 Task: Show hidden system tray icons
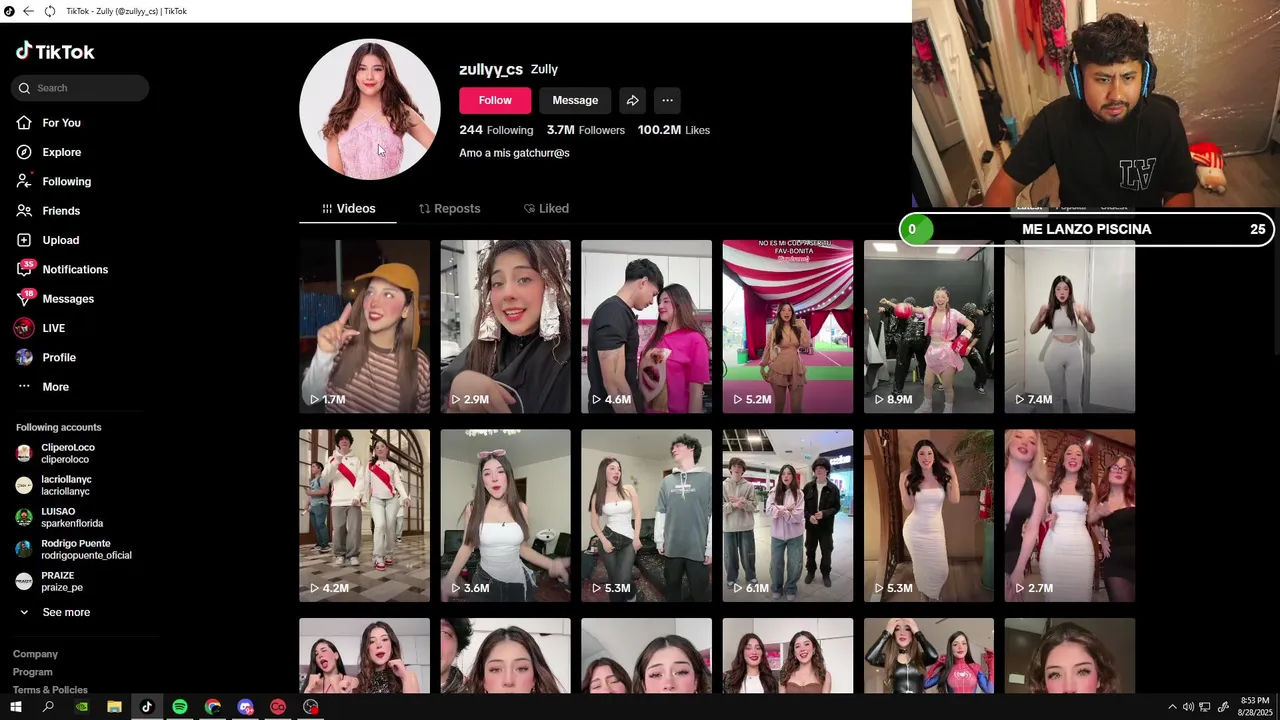(x=1172, y=707)
